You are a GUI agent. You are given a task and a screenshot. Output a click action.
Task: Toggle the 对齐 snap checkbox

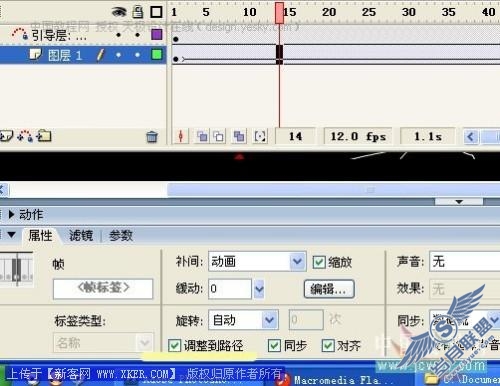(328, 345)
